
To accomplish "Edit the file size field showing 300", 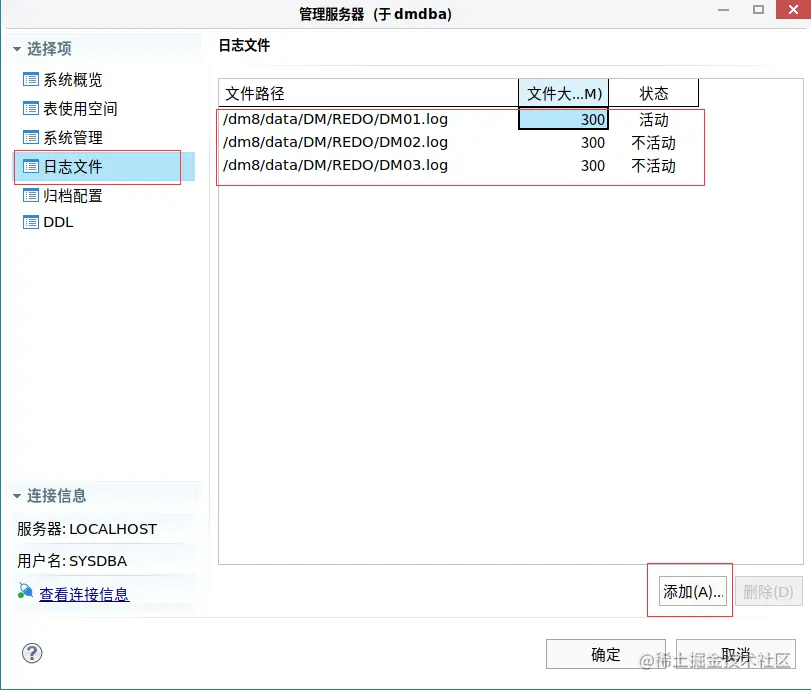I will click(x=565, y=119).
